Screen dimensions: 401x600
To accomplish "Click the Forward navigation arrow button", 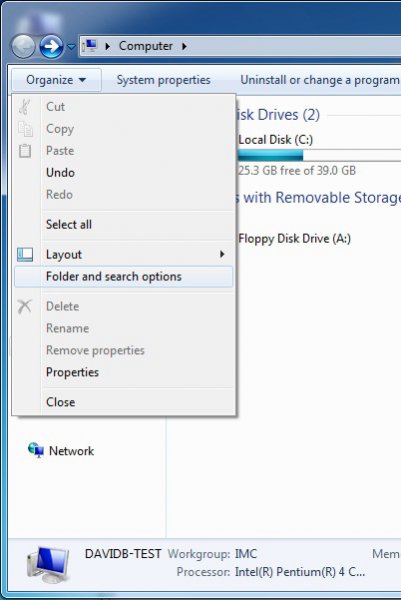I will (x=51, y=46).
